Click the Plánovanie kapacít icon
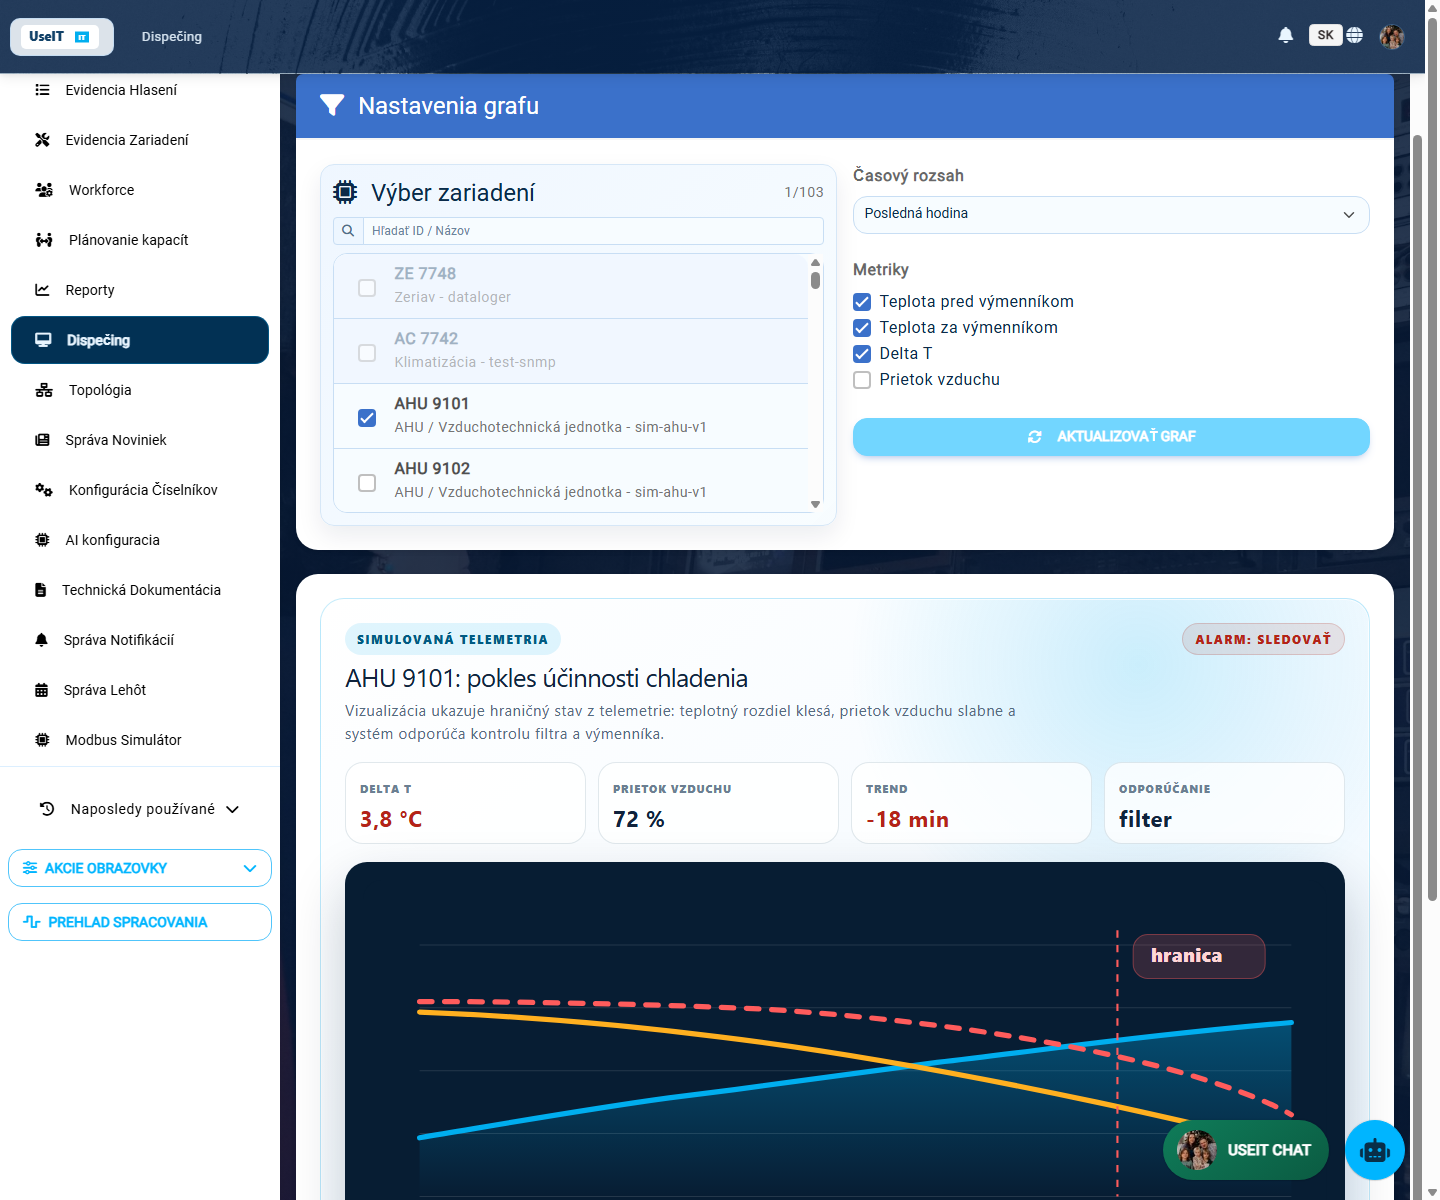Viewport: 1440px width, 1200px height. 44,240
